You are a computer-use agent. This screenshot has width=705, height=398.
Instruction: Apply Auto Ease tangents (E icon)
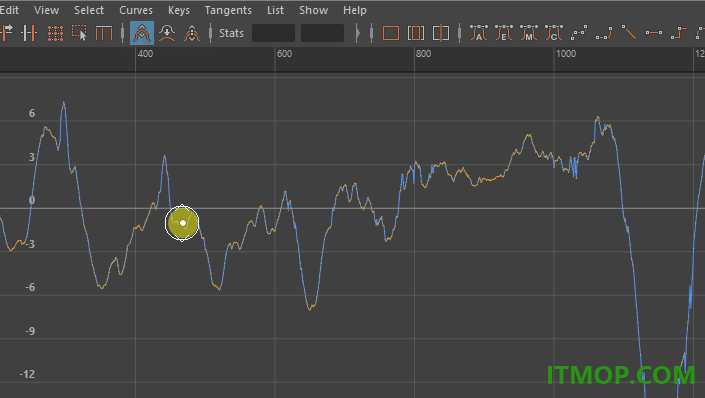point(504,33)
